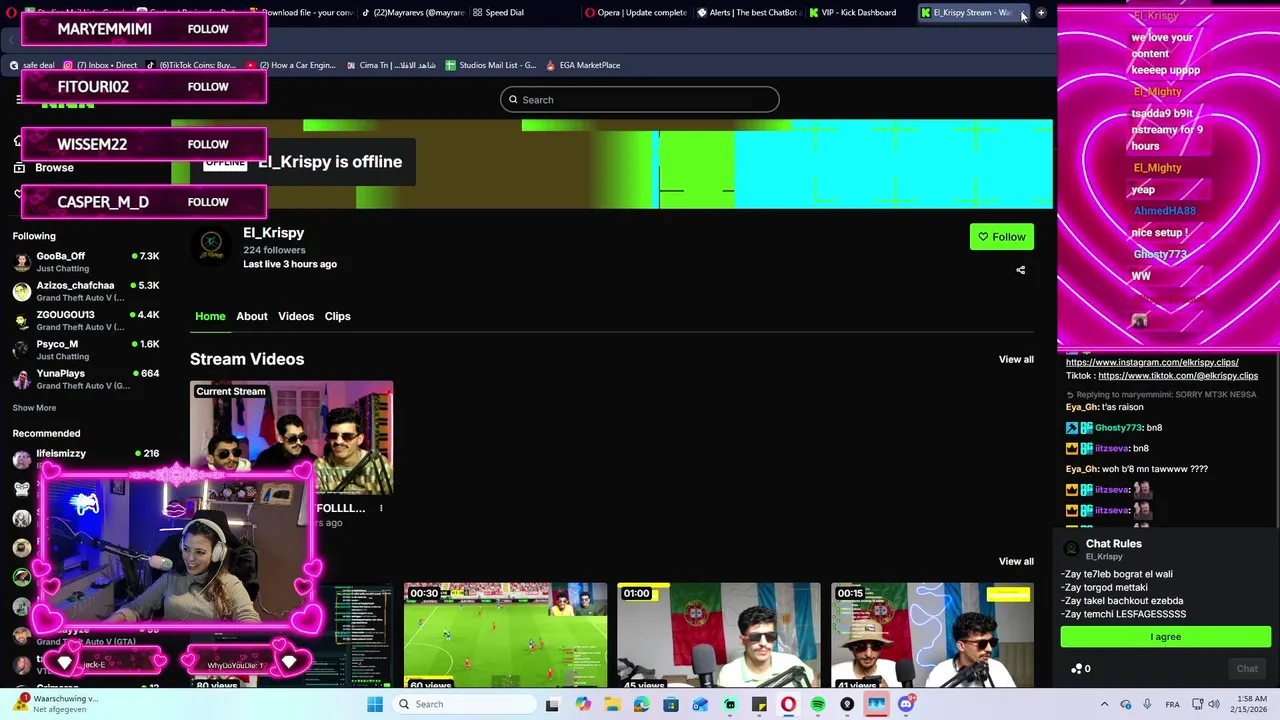Open Outlook from taskbar

[700, 704]
